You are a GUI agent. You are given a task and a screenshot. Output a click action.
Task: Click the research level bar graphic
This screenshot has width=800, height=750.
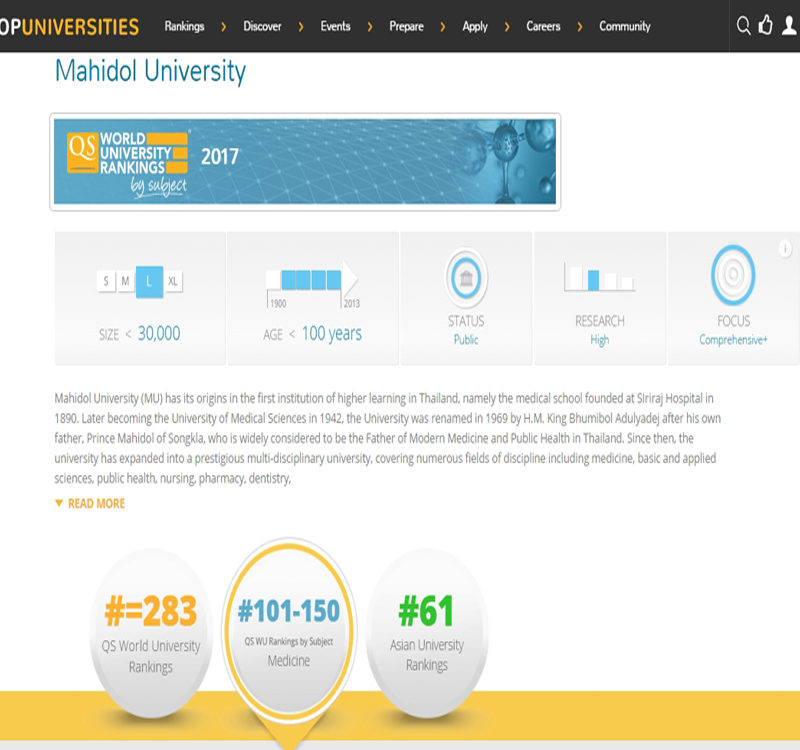[599, 279]
